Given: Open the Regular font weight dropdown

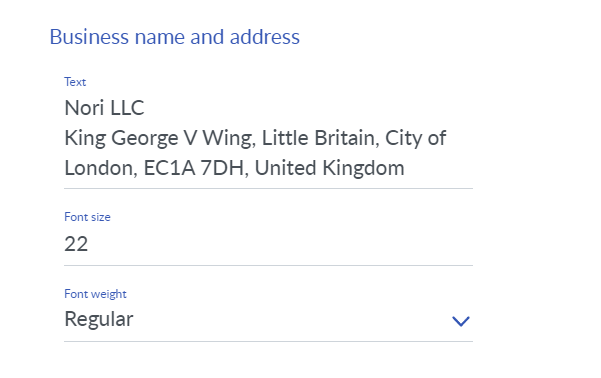Looking at the screenshot, I should (x=268, y=320).
